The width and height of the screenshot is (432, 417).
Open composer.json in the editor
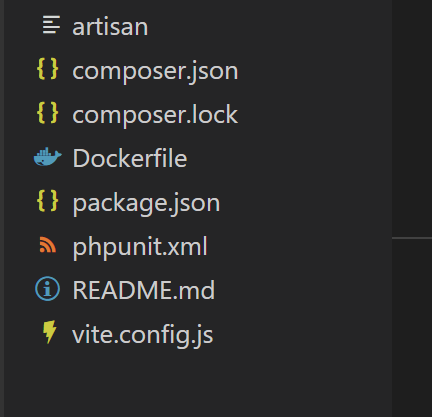click(155, 71)
